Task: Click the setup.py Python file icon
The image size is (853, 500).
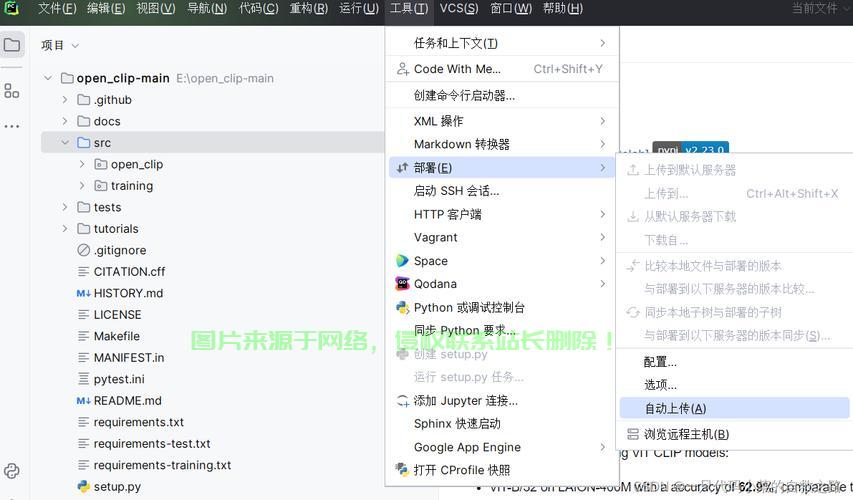Action: (x=83, y=486)
